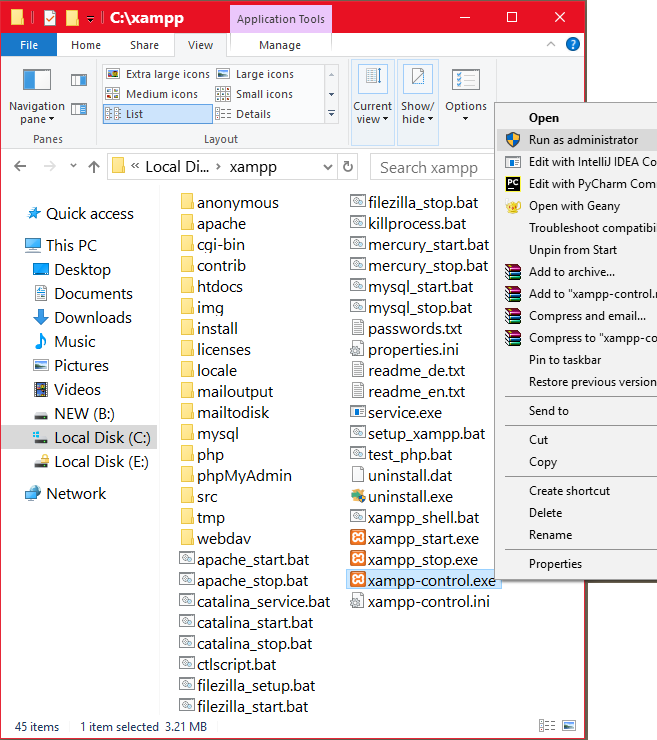Select the xampp_start.exe file icon
This screenshot has width=657, height=740.
358,537
